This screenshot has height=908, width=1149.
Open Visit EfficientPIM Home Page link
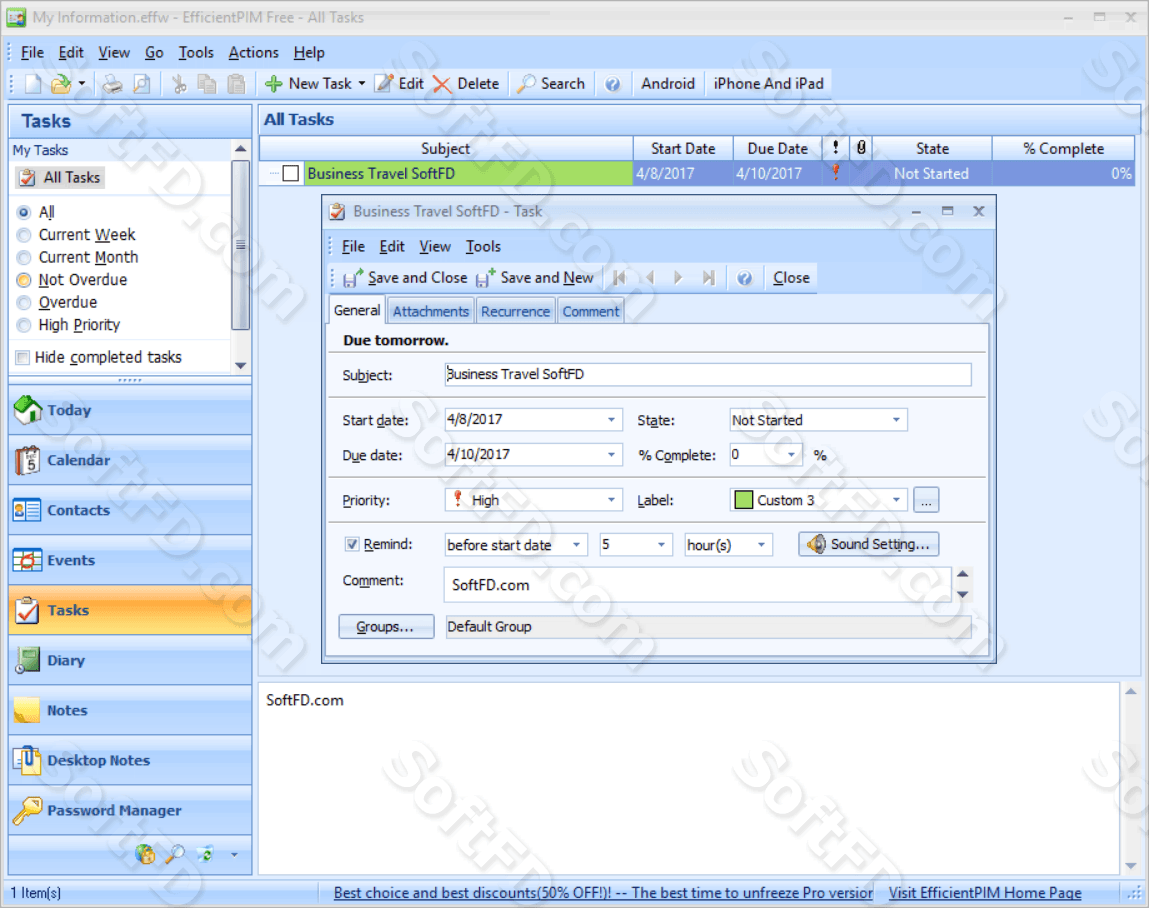pos(985,893)
